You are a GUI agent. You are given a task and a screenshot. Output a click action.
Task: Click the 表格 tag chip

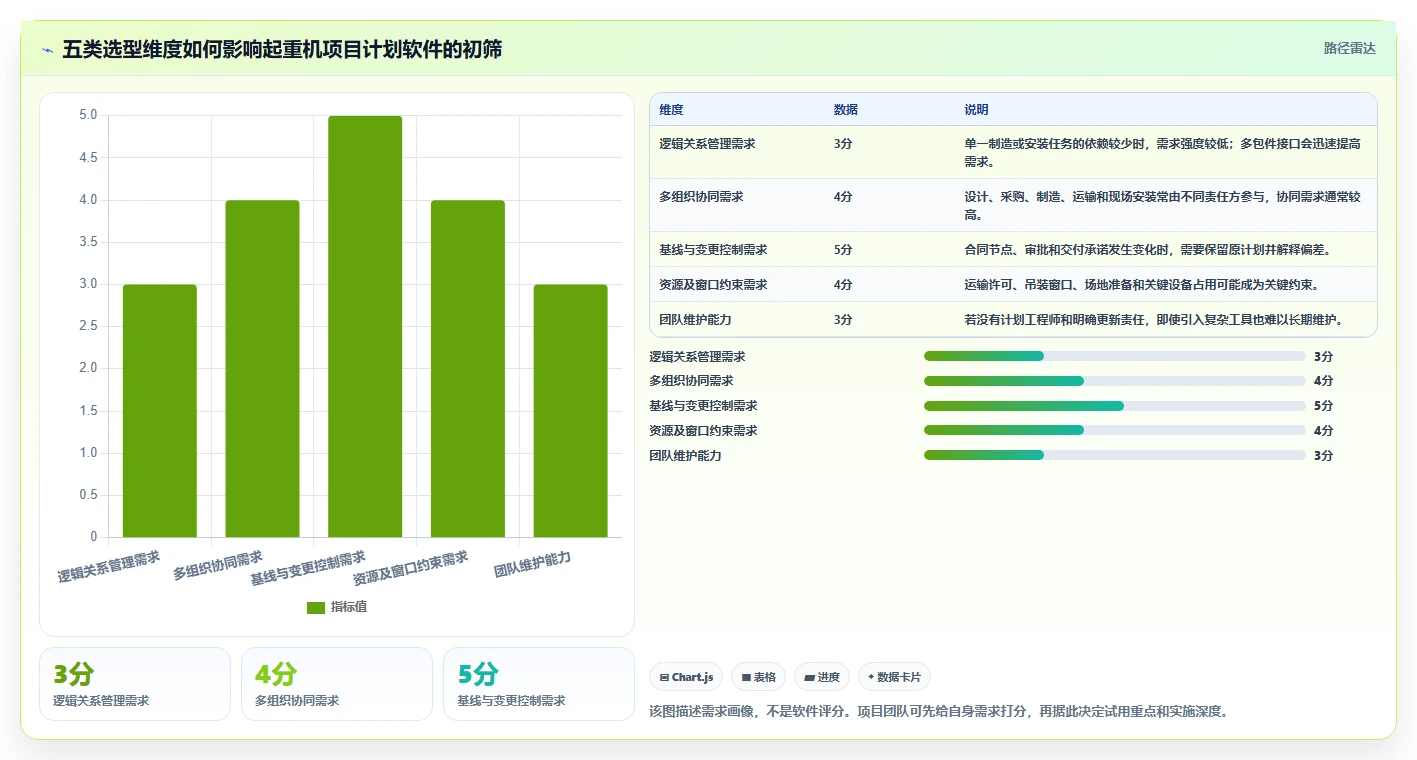[x=759, y=677]
